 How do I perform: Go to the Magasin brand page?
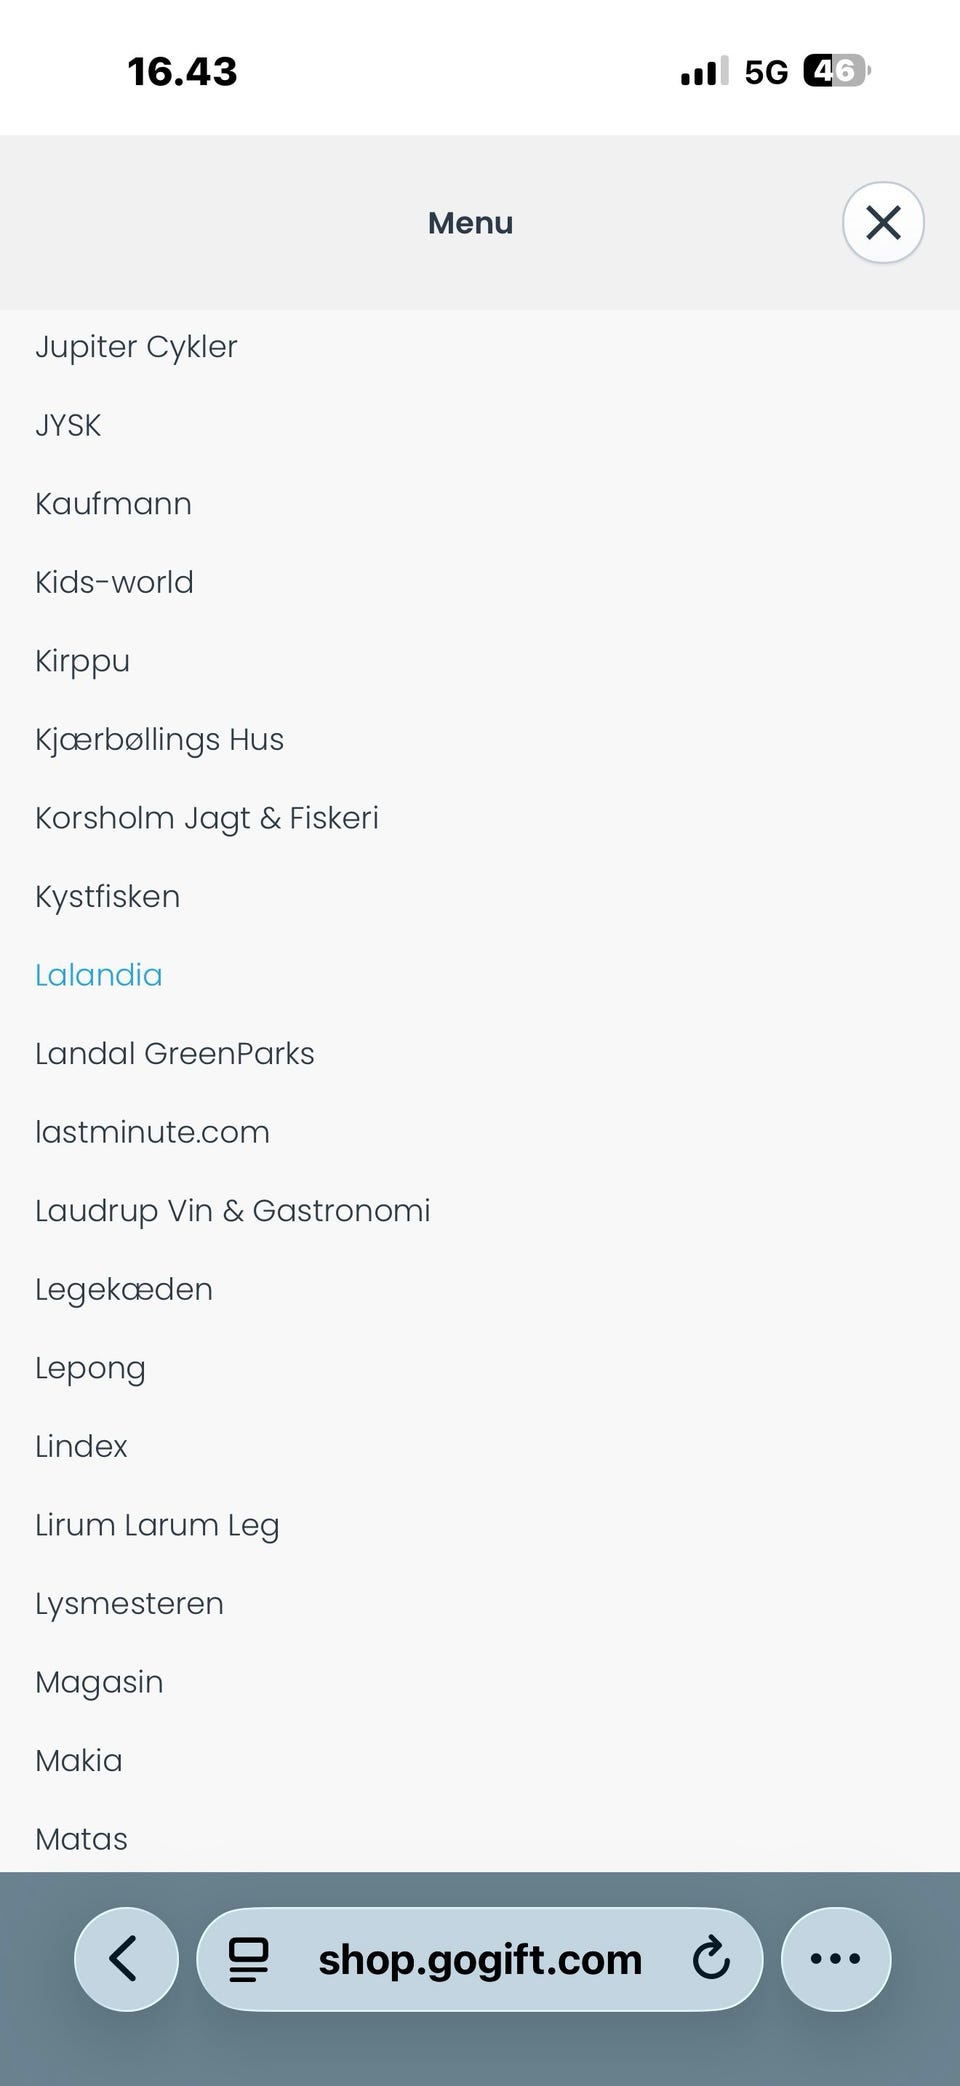pos(99,1682)
